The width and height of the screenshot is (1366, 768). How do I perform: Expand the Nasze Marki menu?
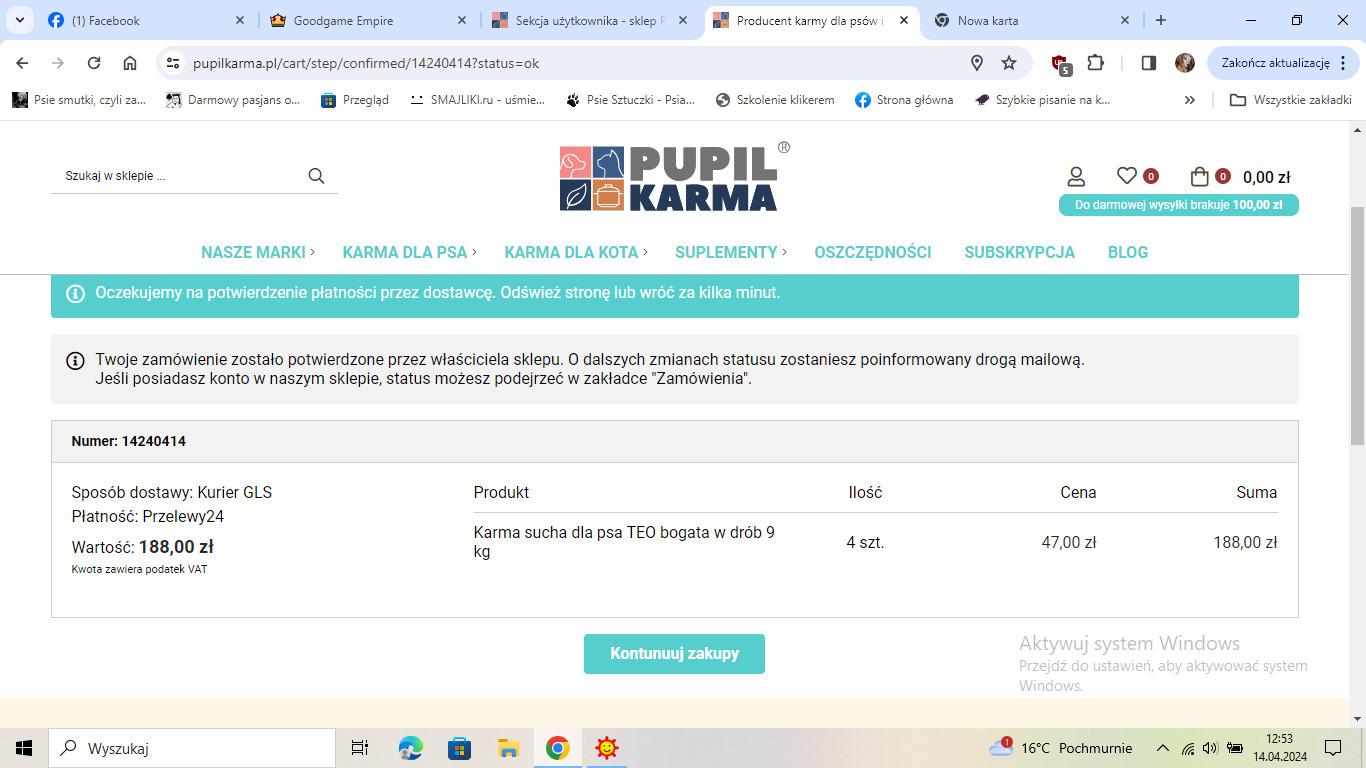pyautogui.click(x=257, y=252)
